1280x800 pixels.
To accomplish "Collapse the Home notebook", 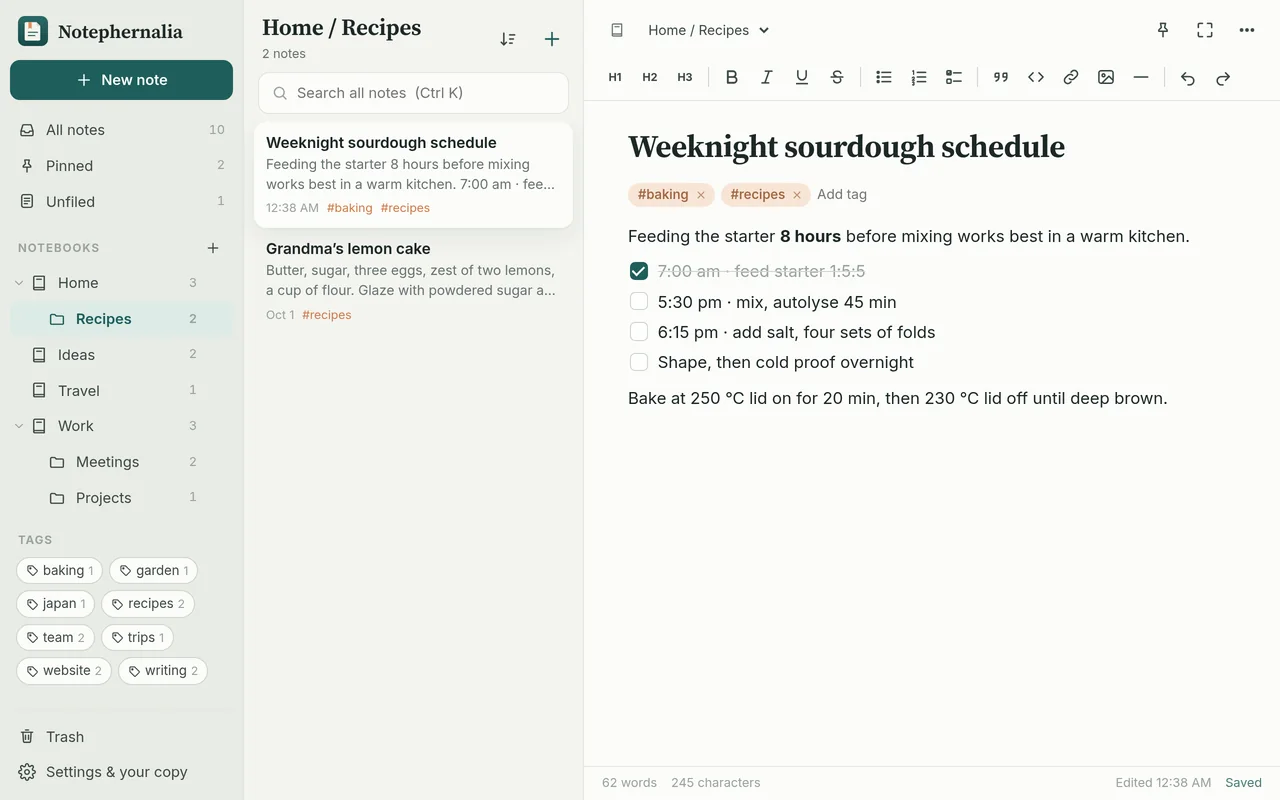I will click(19, 283).
